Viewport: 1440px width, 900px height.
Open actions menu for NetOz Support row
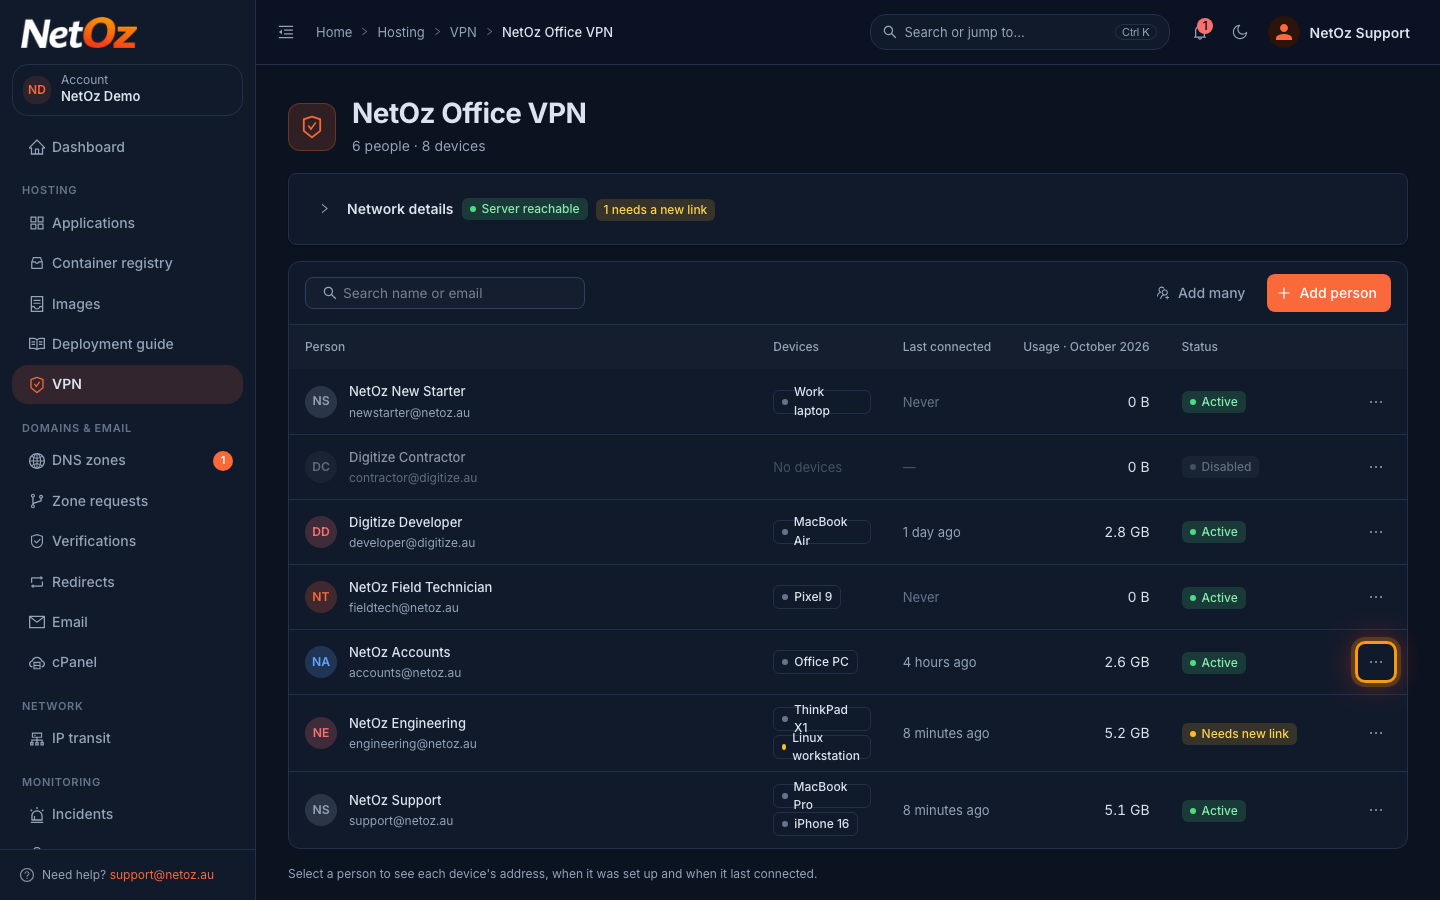pos(1376,810)
